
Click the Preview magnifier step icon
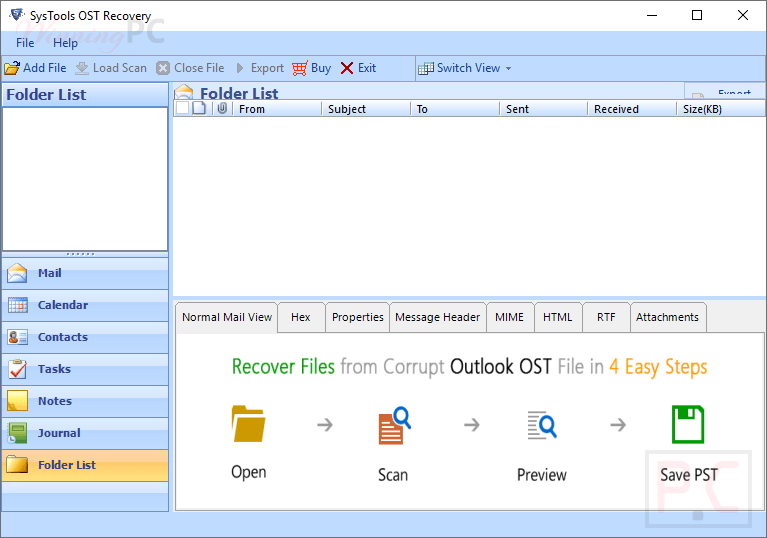click(541, 425)
